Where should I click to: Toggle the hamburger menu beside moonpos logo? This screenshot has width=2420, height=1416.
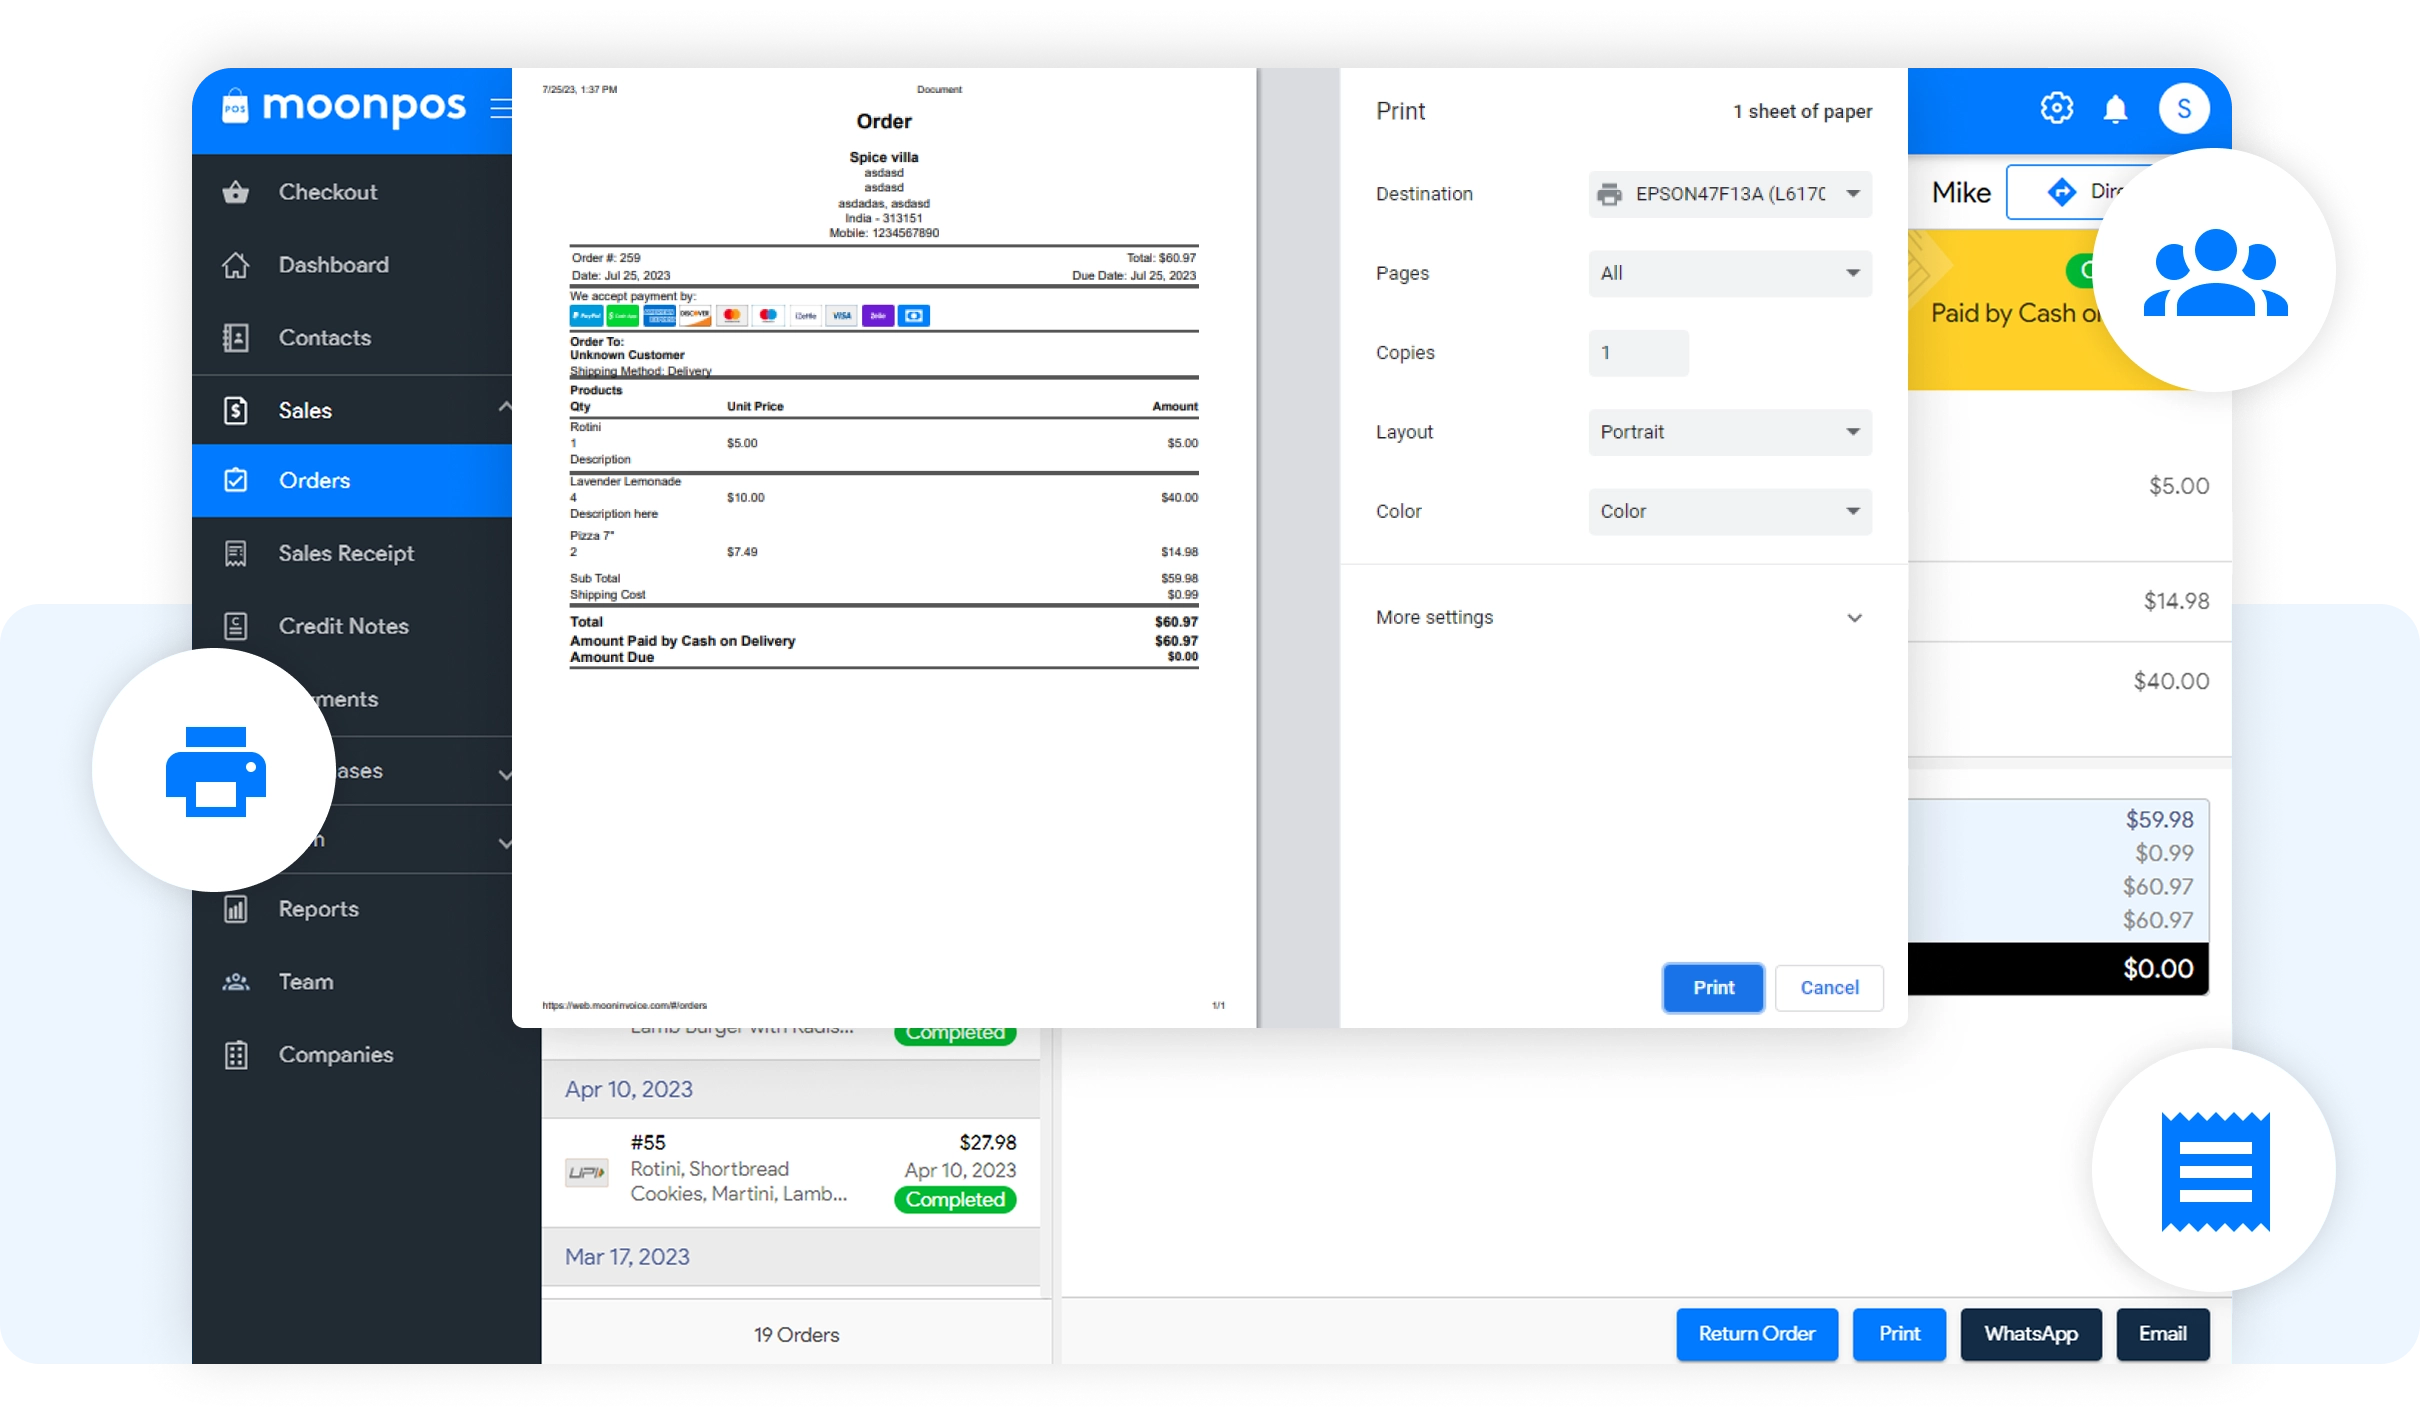[500, 108]
